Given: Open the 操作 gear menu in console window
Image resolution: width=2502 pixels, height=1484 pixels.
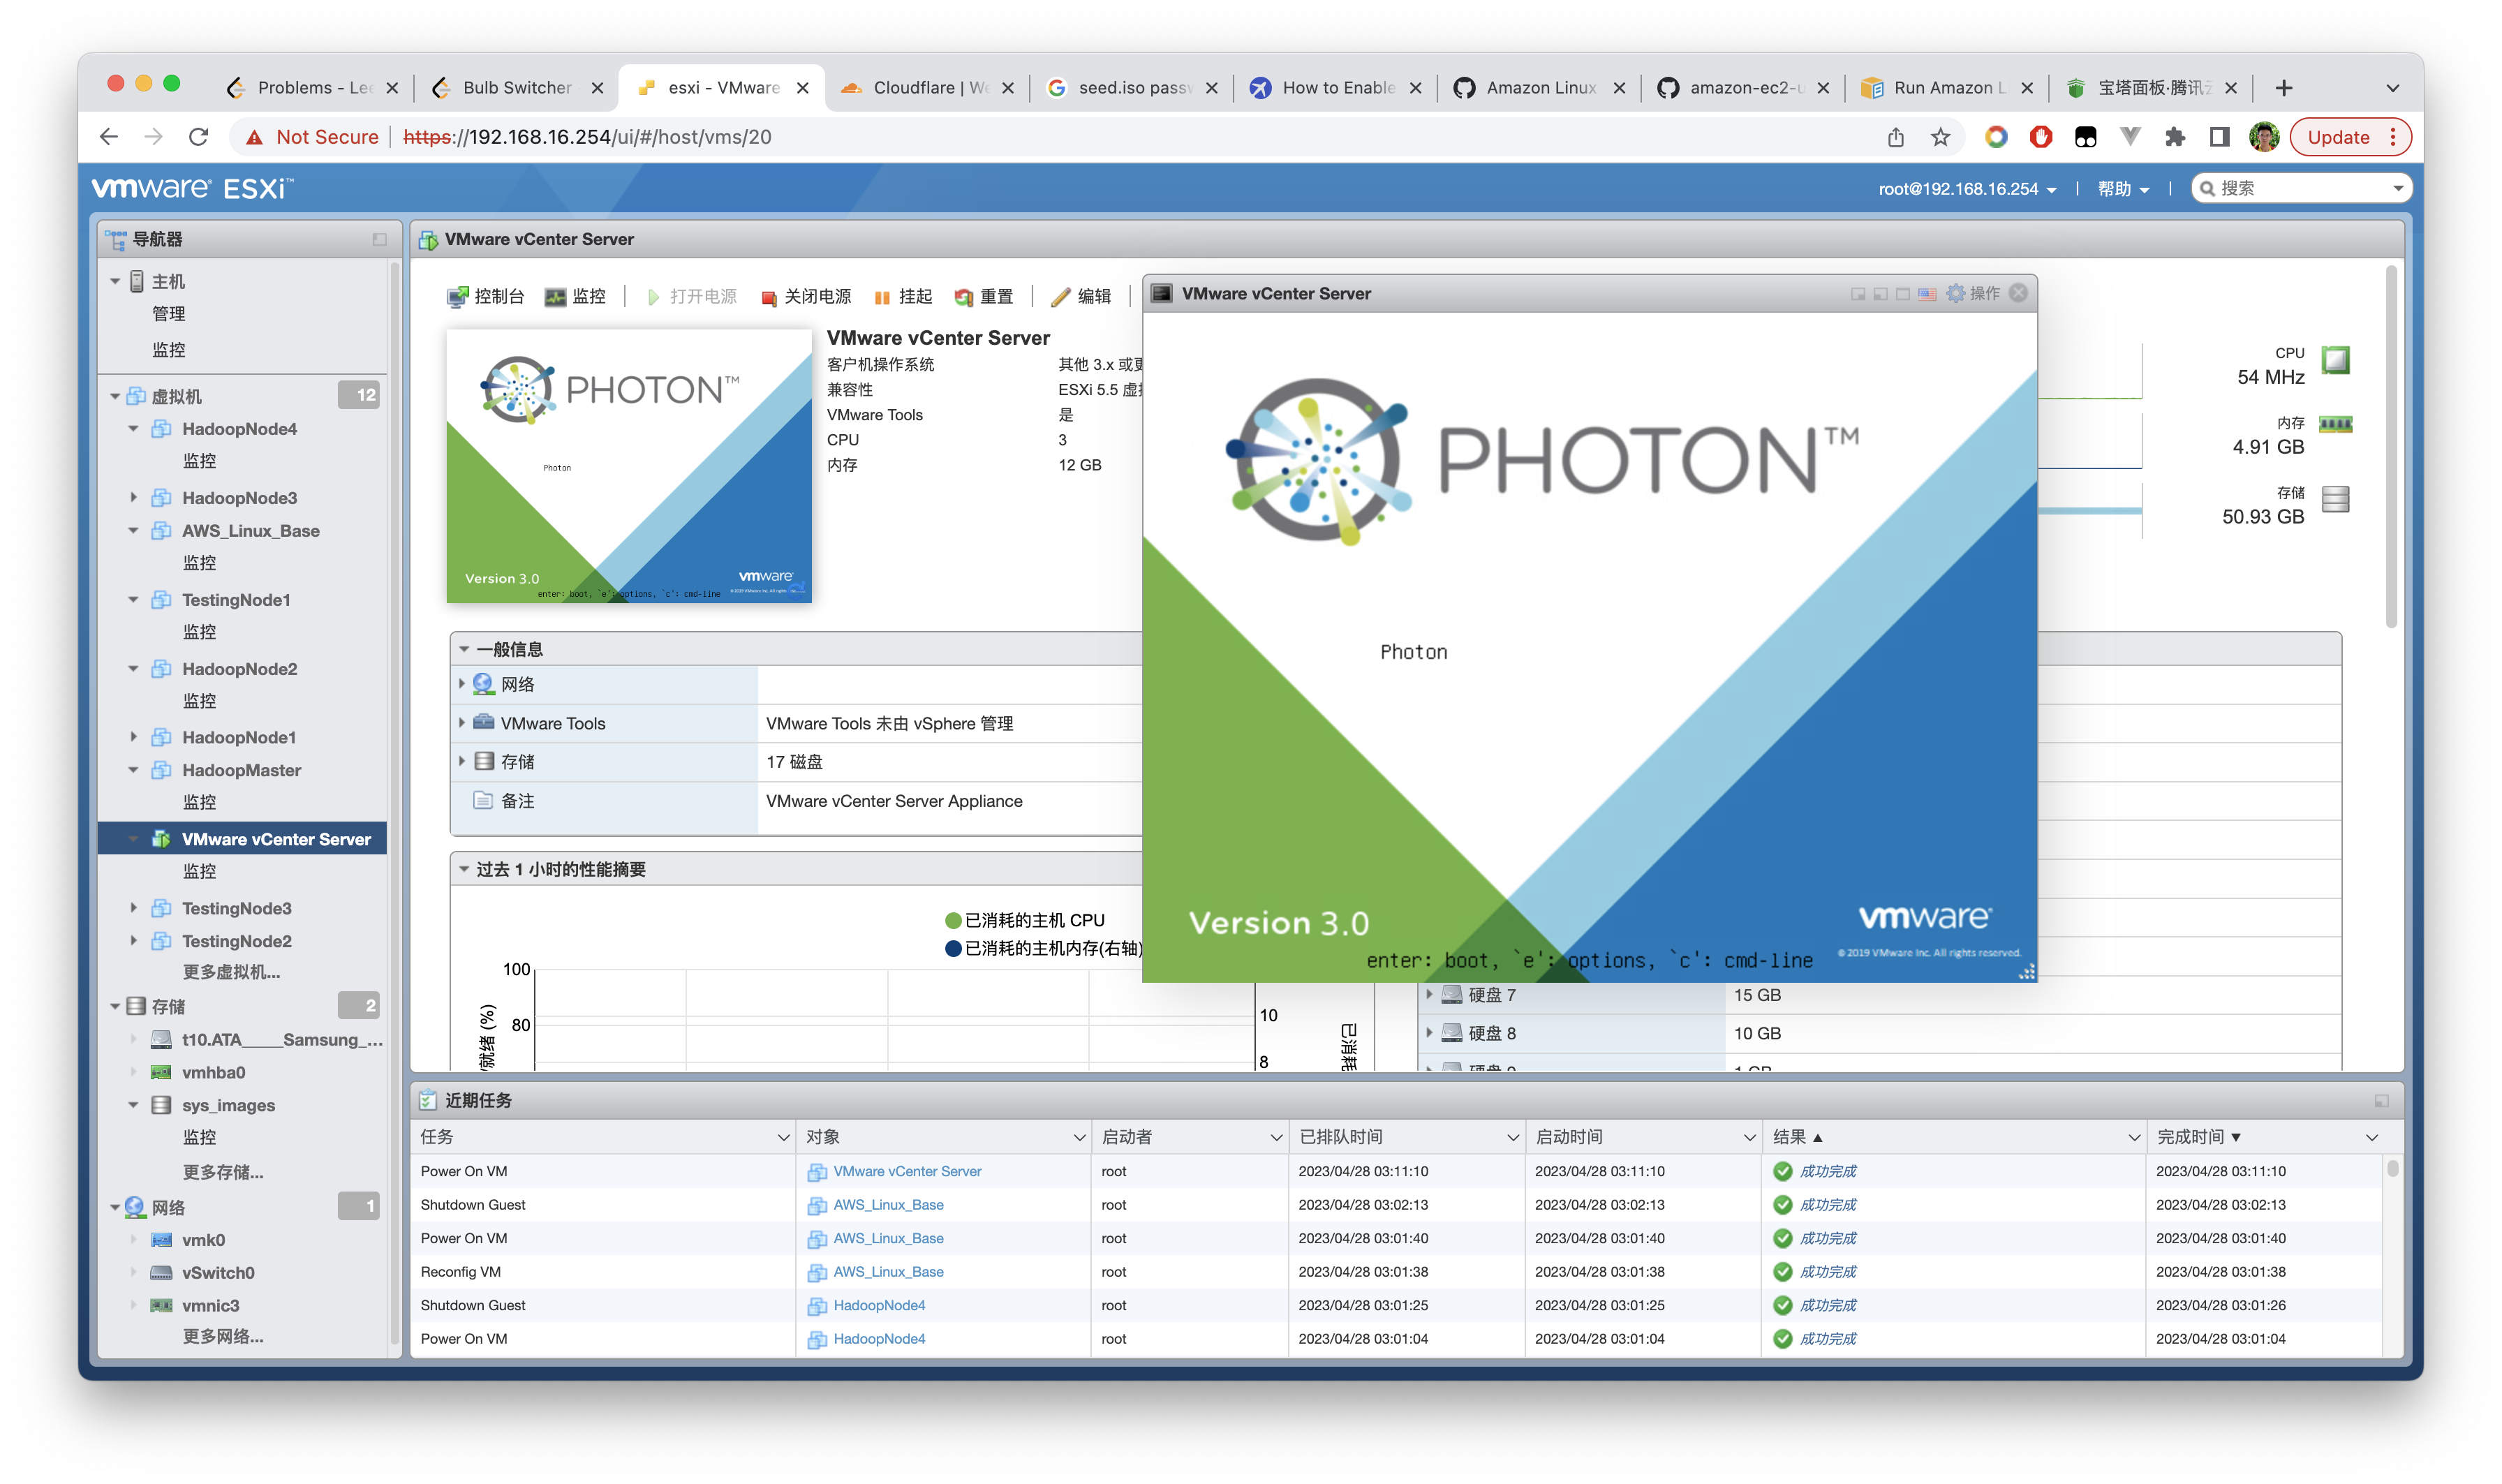Looking at the screenshot, I should tap(1973, 293).
